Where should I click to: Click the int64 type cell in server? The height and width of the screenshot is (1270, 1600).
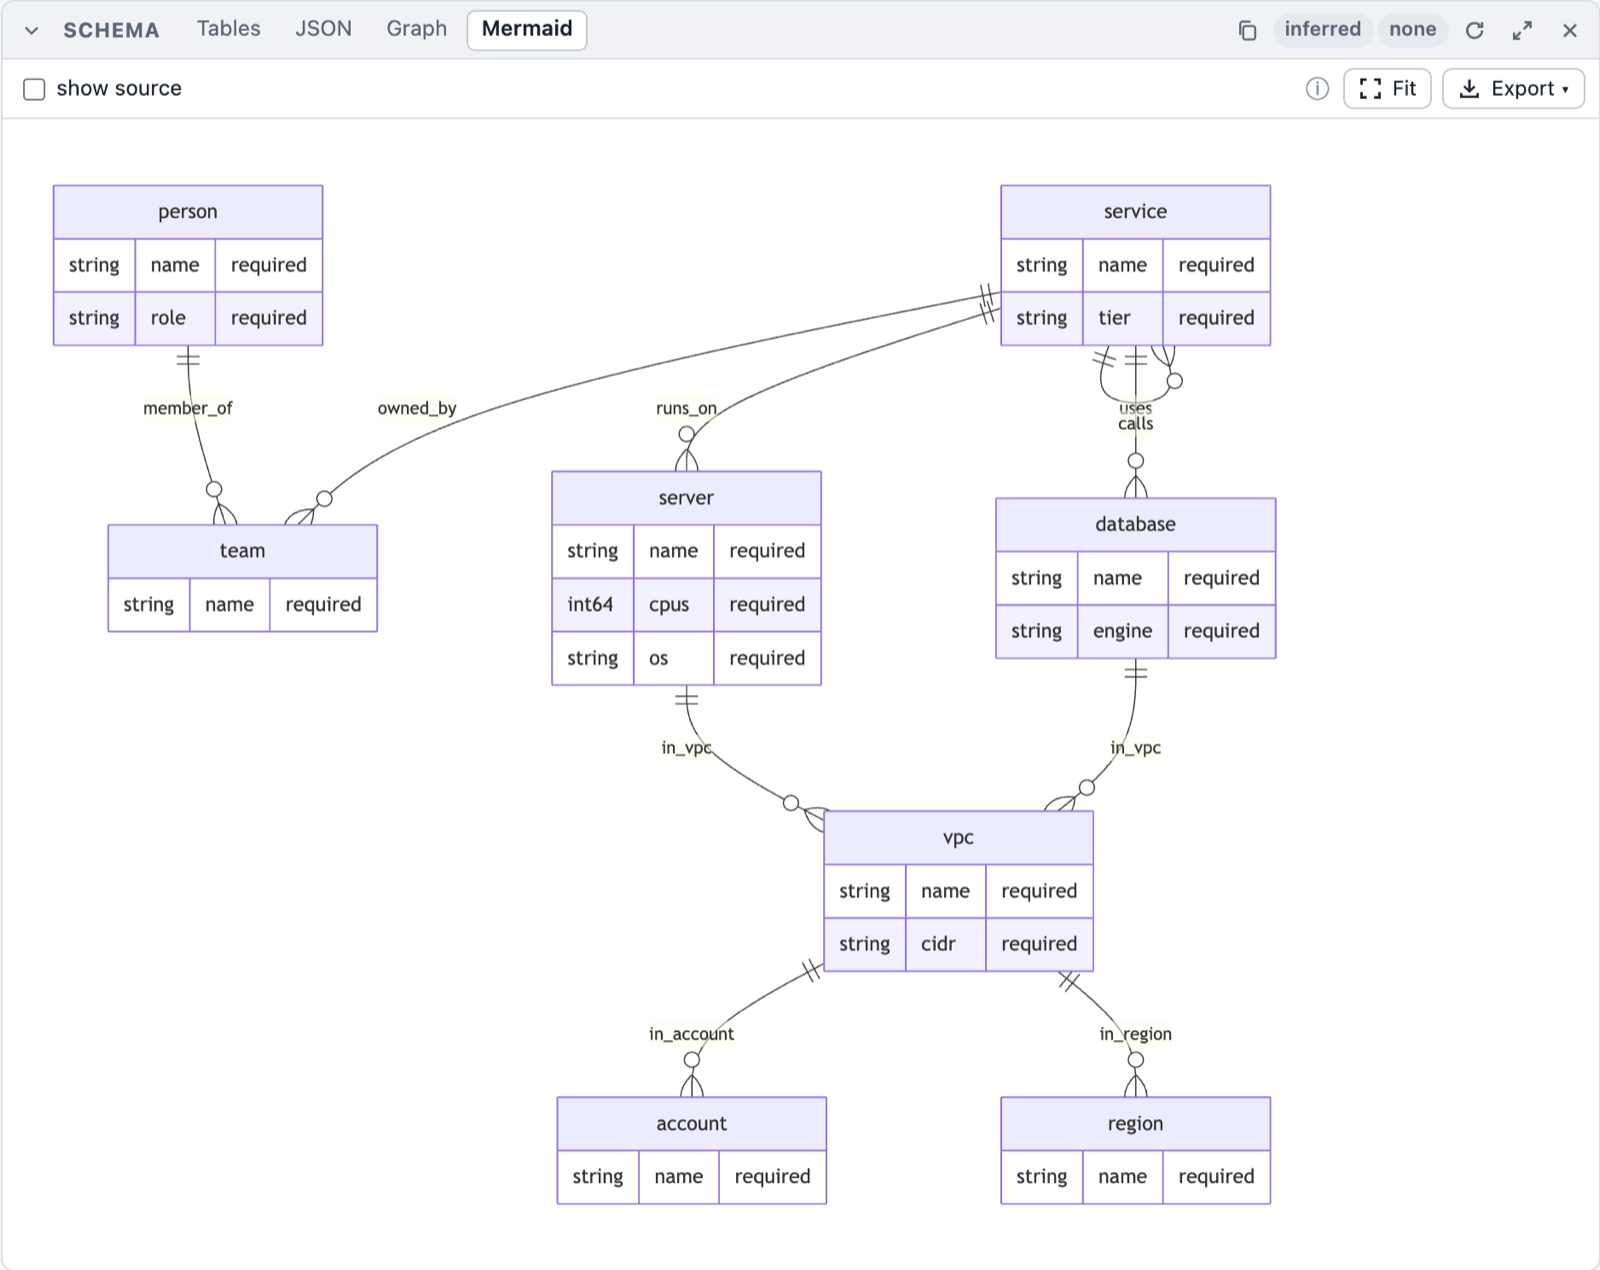coord(593,605)
